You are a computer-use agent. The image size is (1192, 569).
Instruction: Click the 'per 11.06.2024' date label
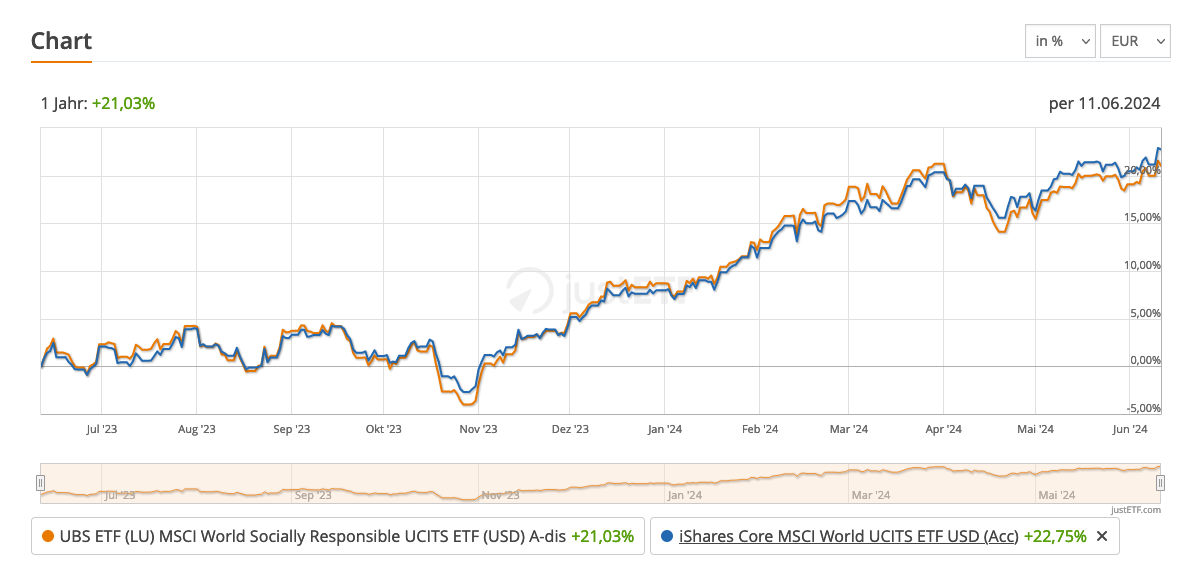coord(1105,103)
